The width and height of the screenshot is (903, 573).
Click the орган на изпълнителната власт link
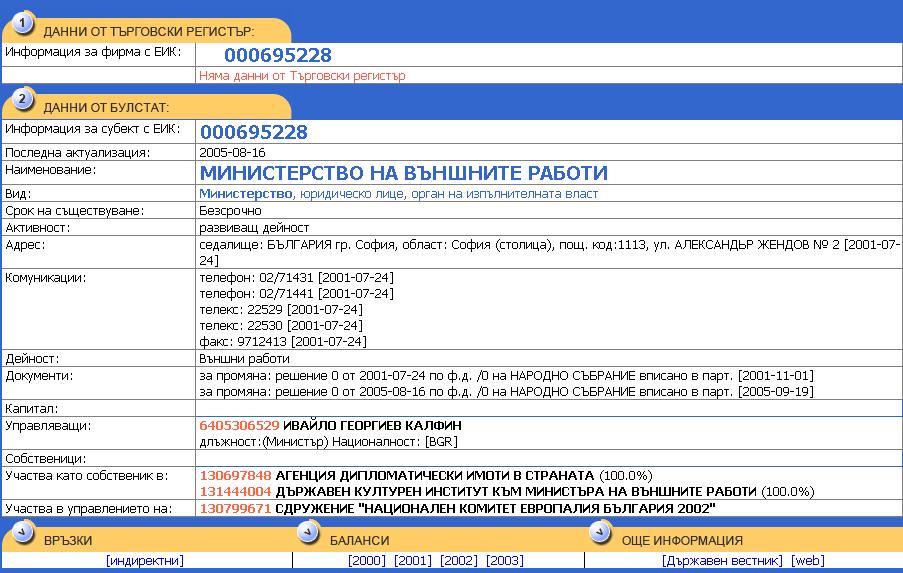tap(504, 193)
